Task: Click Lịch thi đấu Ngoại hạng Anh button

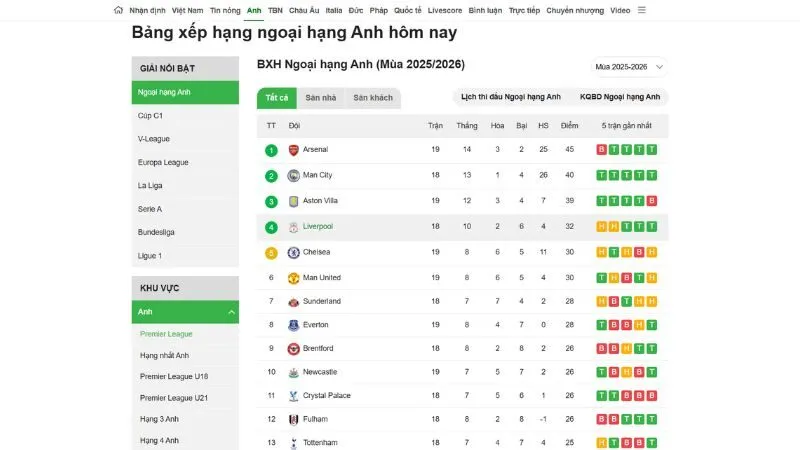Action: [510, 97]
